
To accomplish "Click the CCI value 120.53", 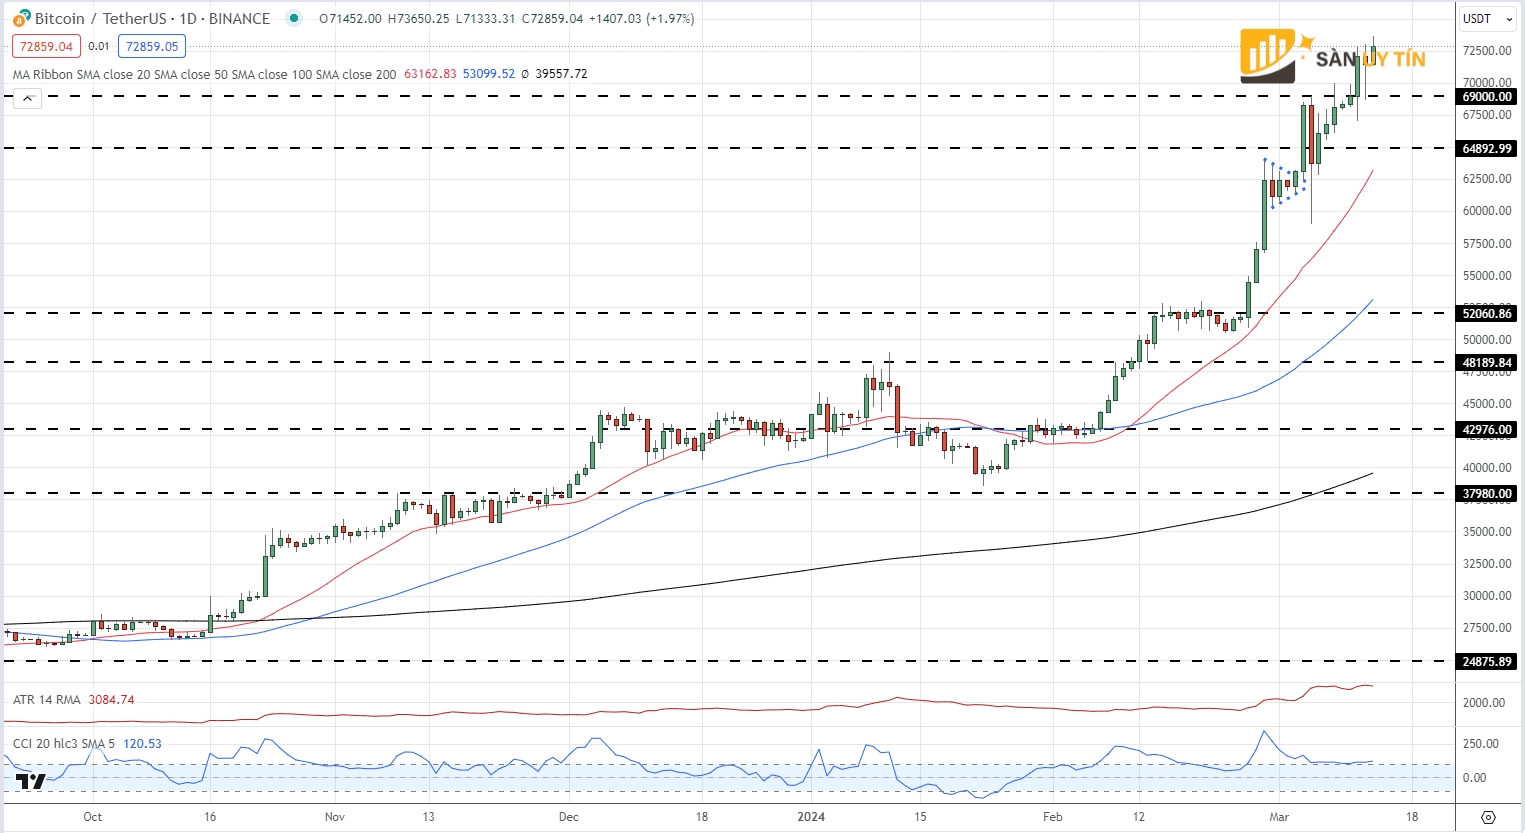I will pos(142,744).
